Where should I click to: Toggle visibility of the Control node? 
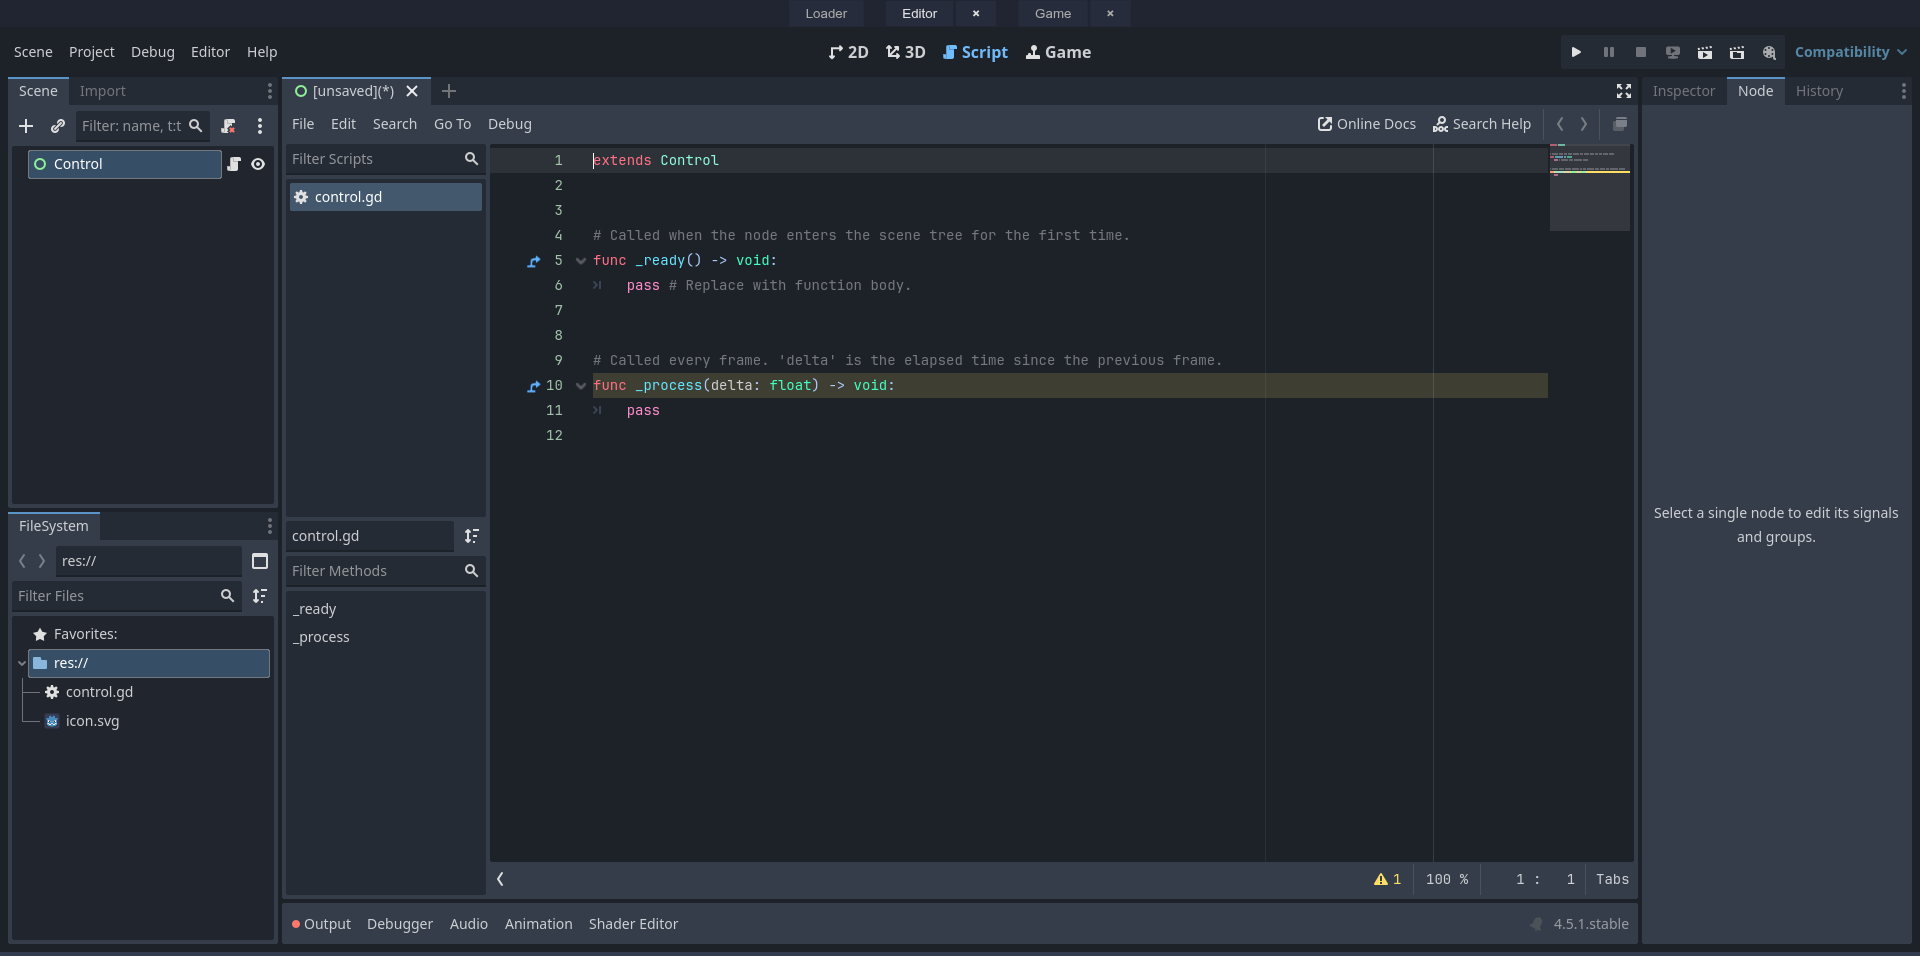click(258, 164)
